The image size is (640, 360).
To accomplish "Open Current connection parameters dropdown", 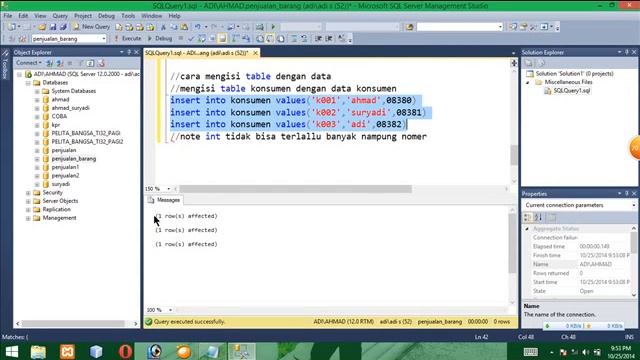I will 634,205.
